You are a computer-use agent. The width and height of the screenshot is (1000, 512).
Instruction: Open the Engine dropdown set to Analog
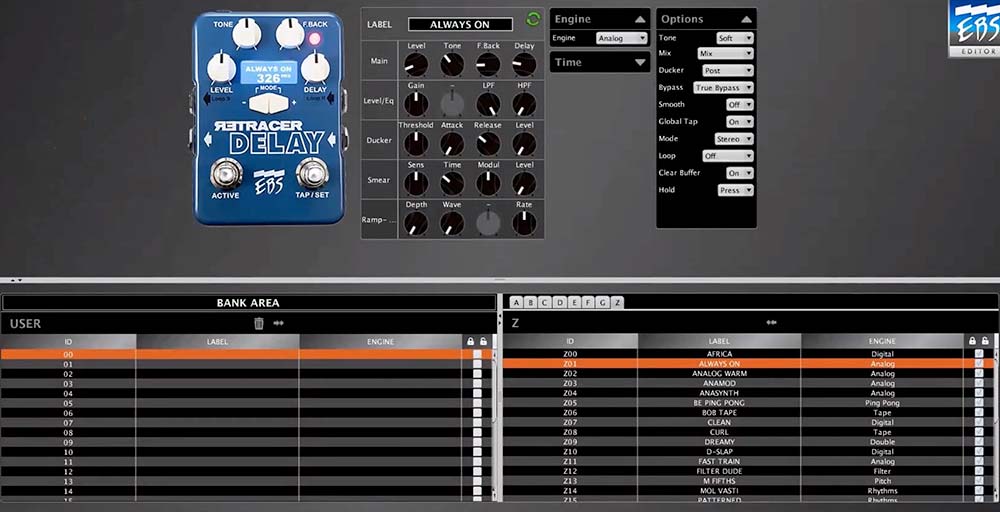tap(622, 38)
